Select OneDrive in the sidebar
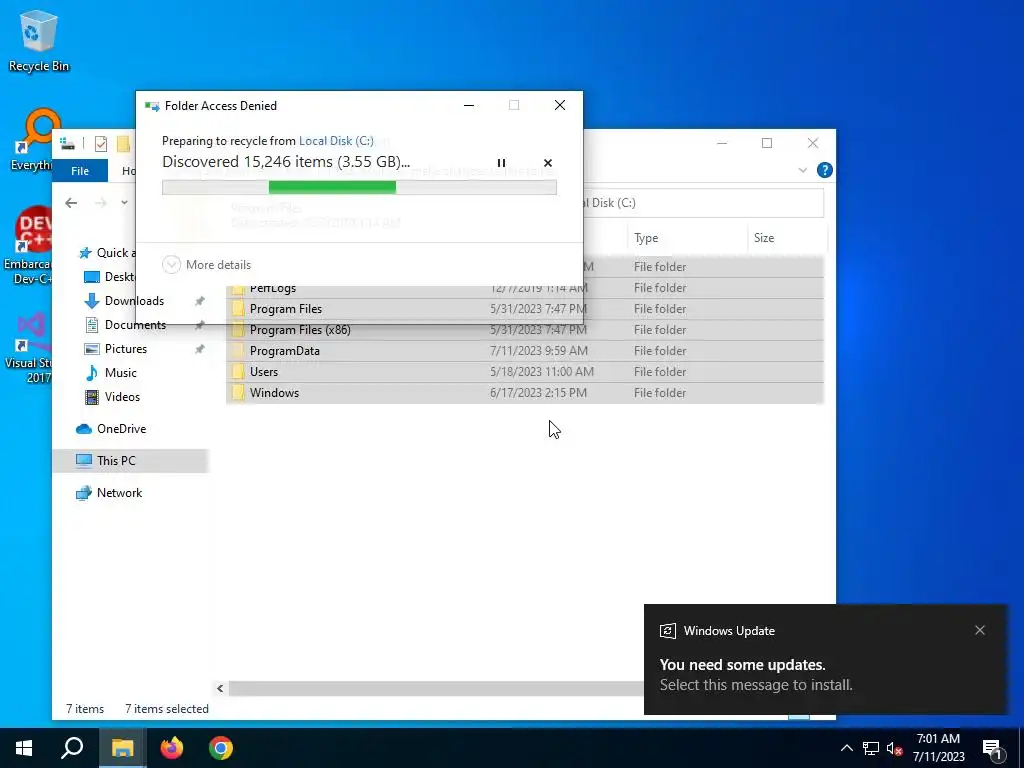Image resolution: width=1024 pixels, height=768 pixels. [x=121, y=428]
